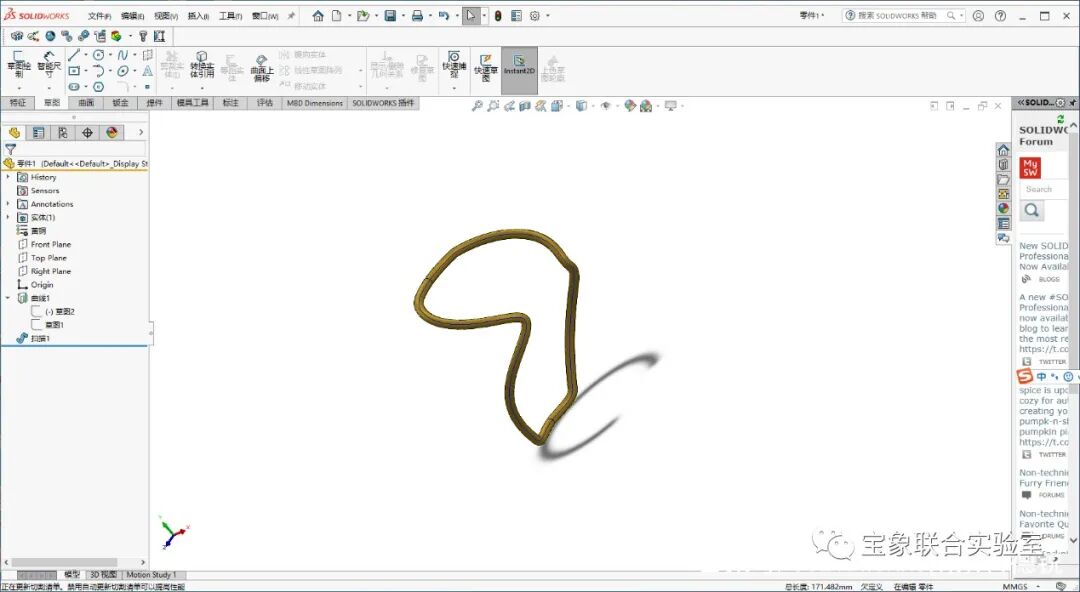Click the Home icon in the top toolbar
This screenshot has height=592, width=1080.
[x=318, y=16]
